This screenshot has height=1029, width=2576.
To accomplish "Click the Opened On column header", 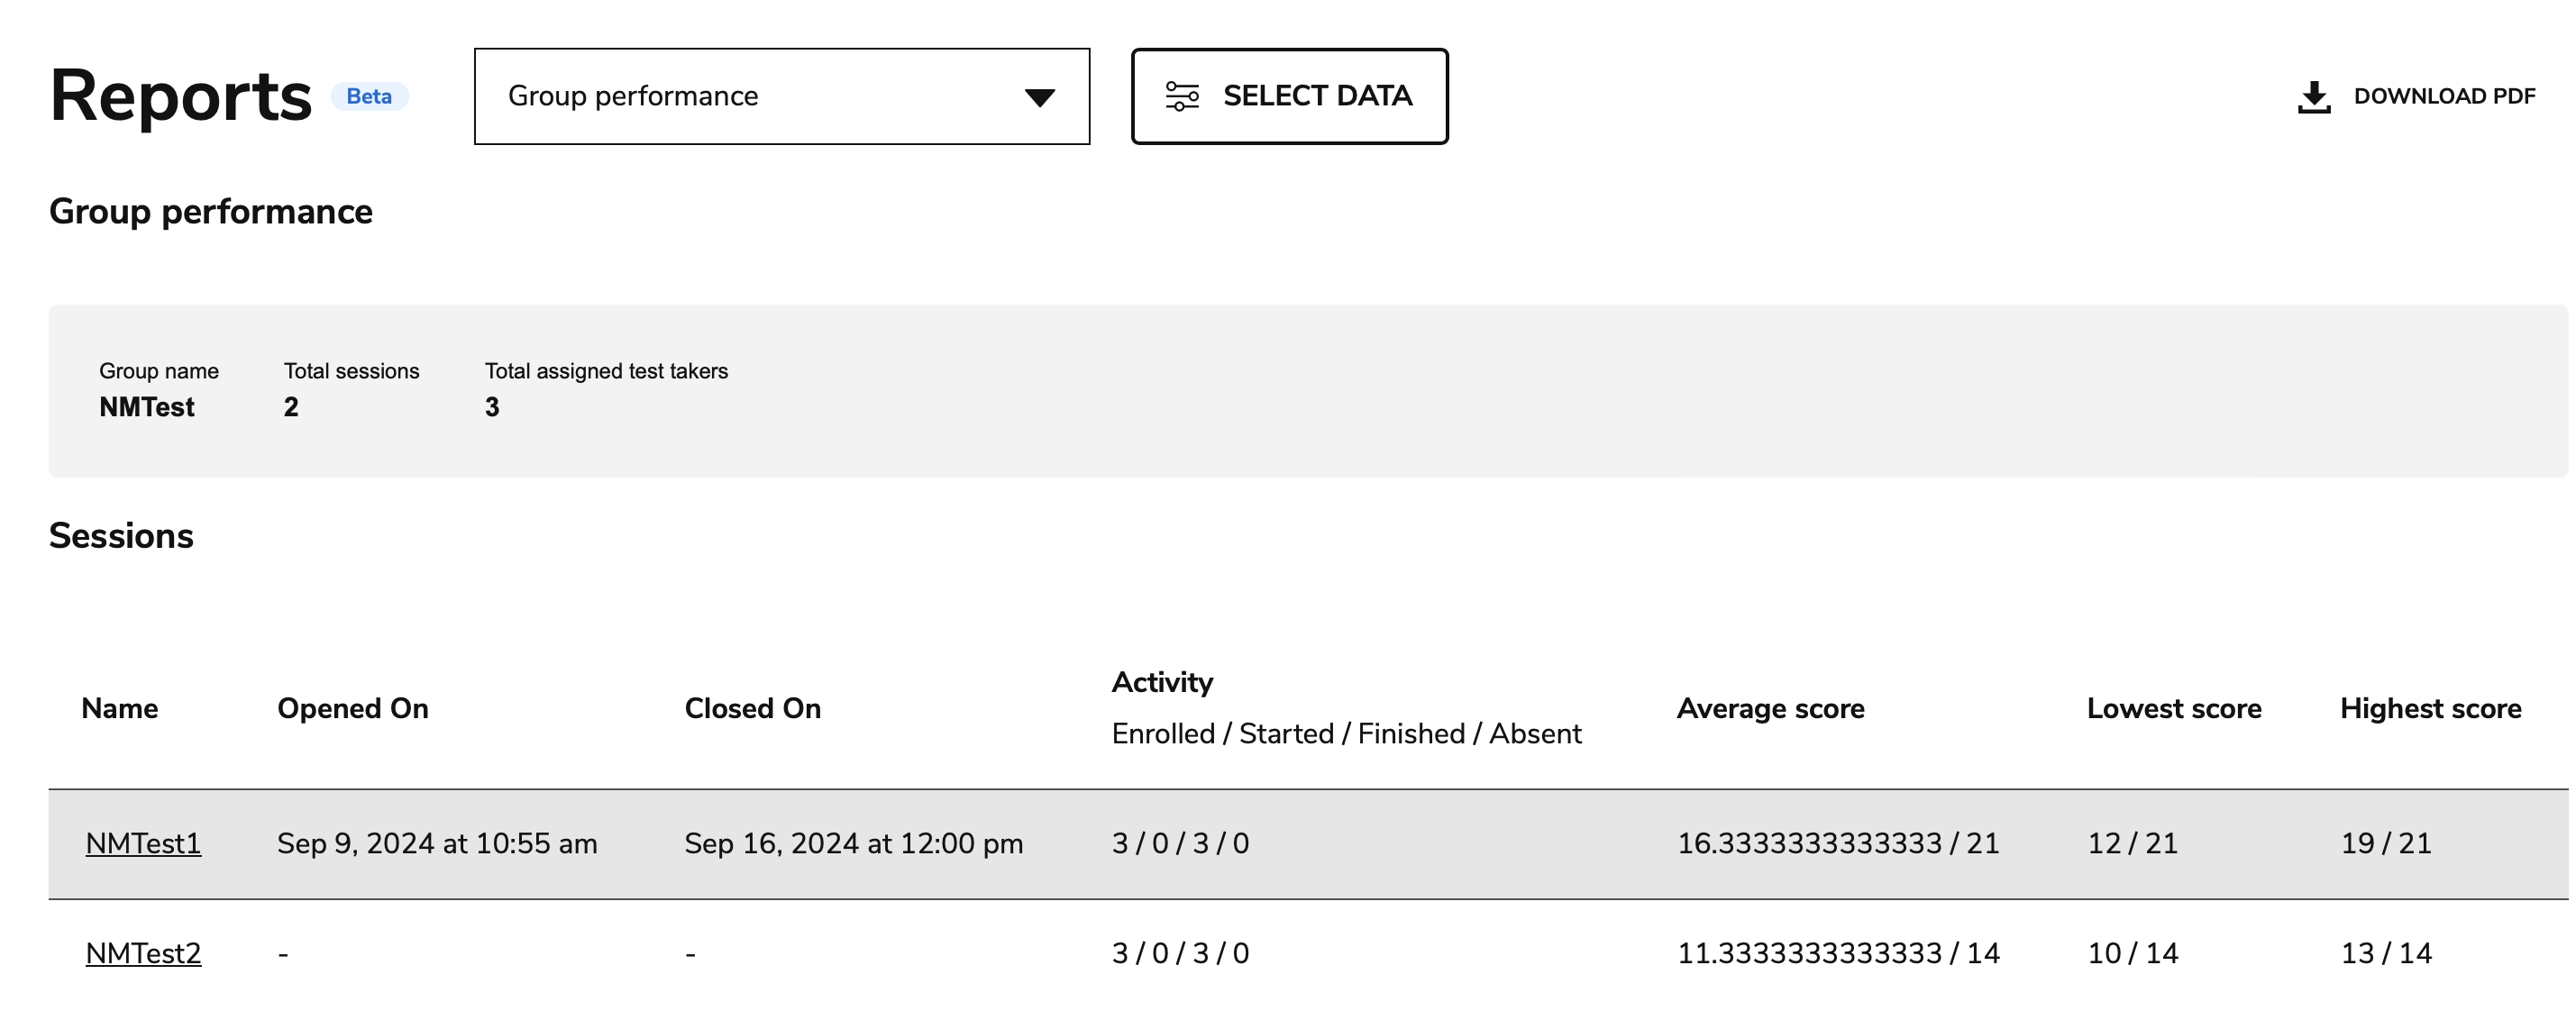I will 352,708.
